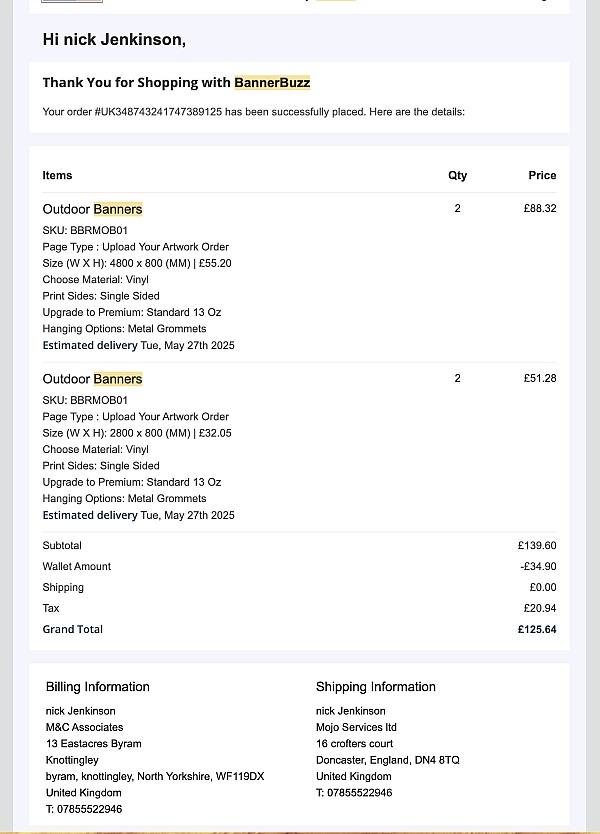Click the Subtotal value £139.60

(x=537, y=545)
